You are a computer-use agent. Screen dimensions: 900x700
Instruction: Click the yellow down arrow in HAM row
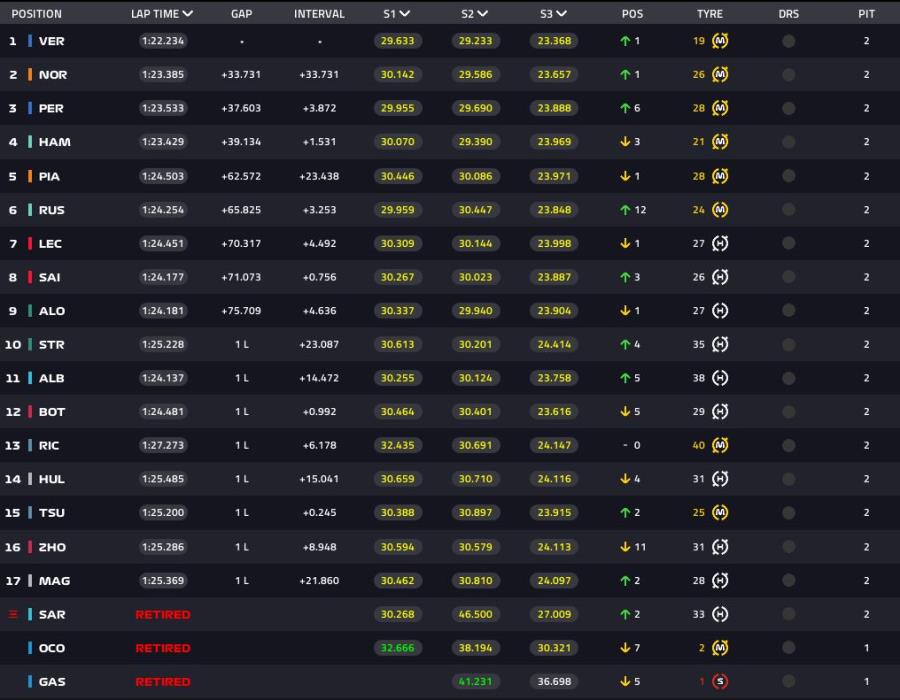[x=625, y=142]
